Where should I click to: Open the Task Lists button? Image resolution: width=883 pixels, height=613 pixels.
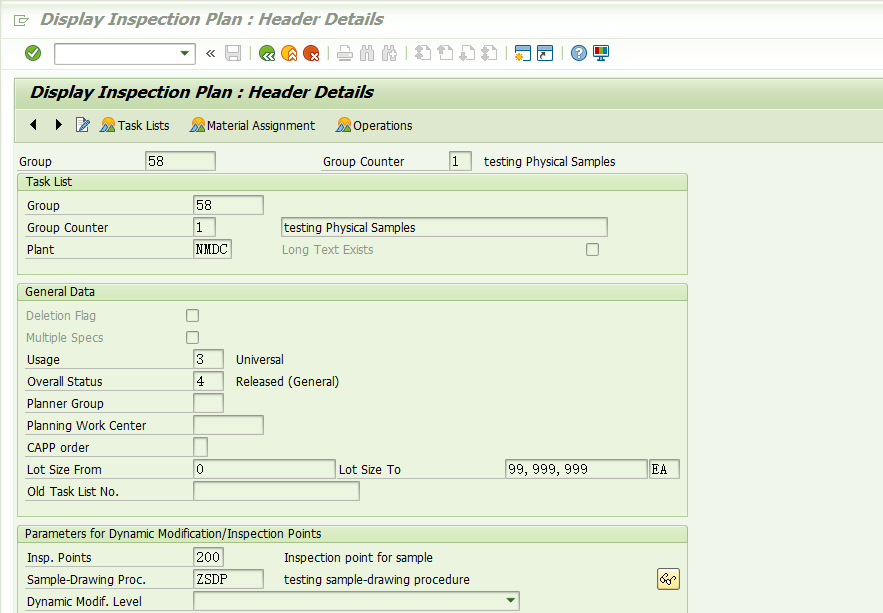(x=135, y=126)
